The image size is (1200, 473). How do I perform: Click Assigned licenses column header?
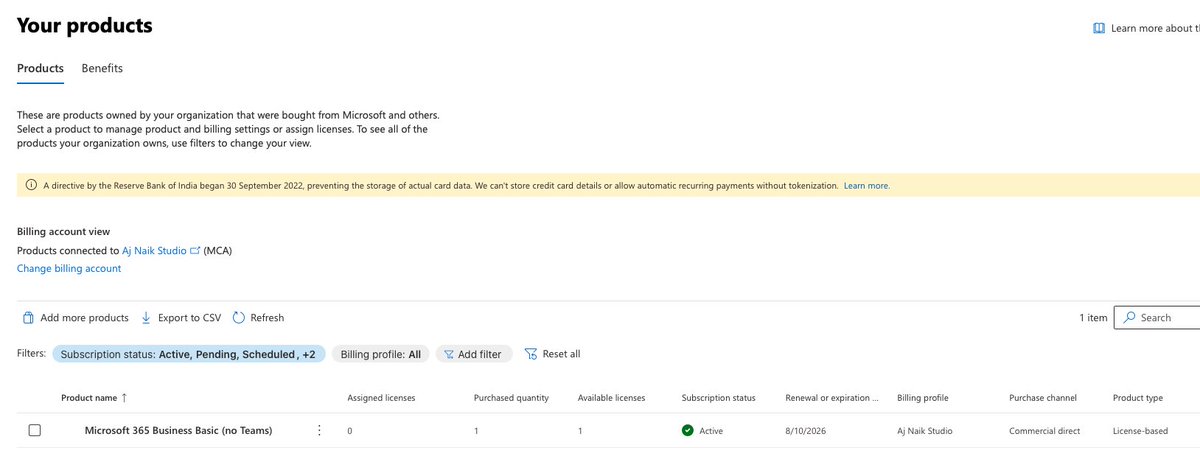pyautogui.click(x=381, y=397)
